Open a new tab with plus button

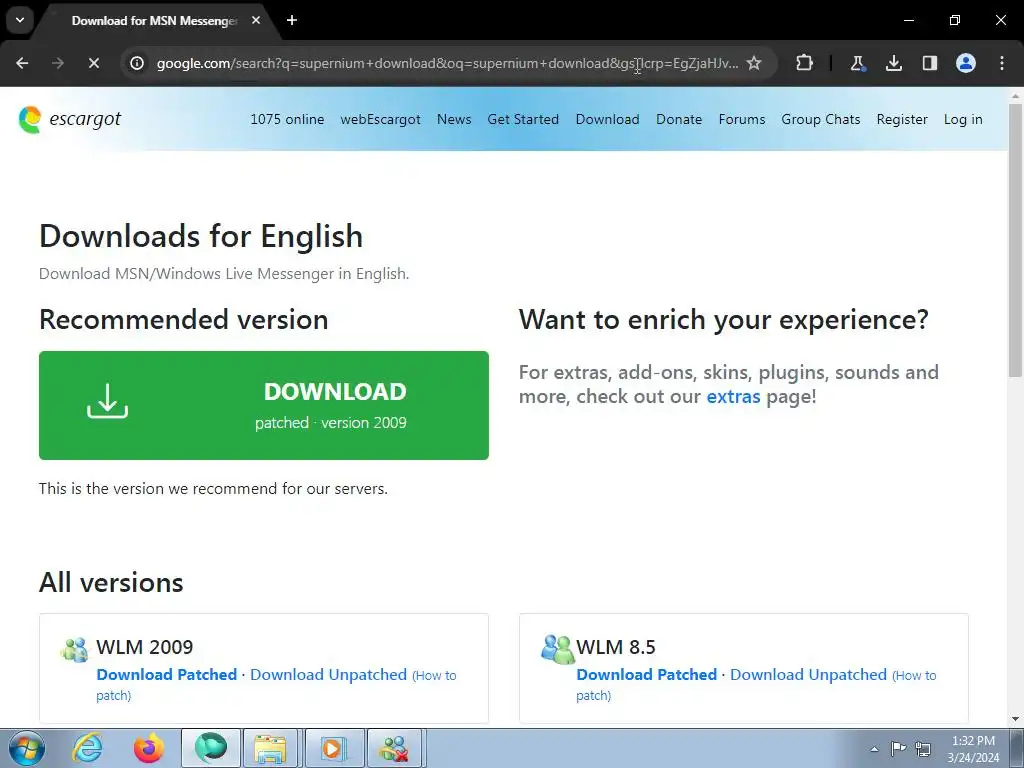click(x=292, y=20)
